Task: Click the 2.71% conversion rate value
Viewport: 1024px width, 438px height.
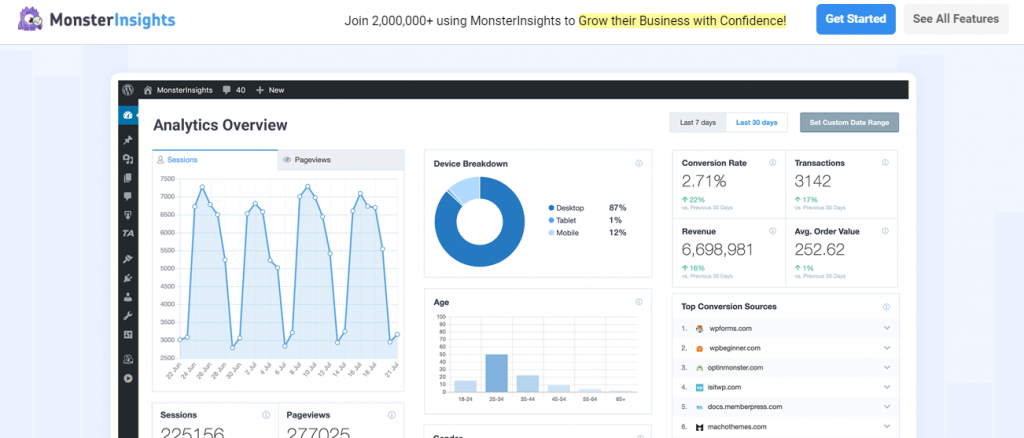Action: pyautogui.click(x=704, y=181)
